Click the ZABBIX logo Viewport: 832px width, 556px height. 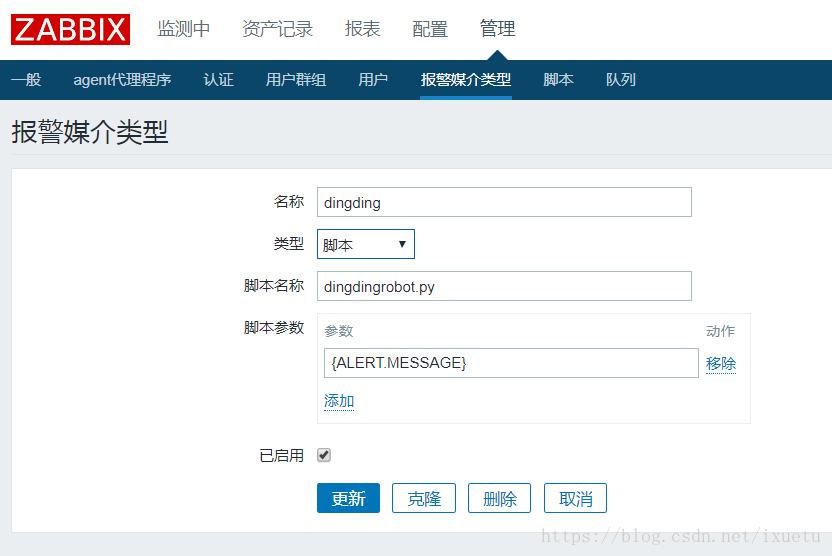click(70, 29)
